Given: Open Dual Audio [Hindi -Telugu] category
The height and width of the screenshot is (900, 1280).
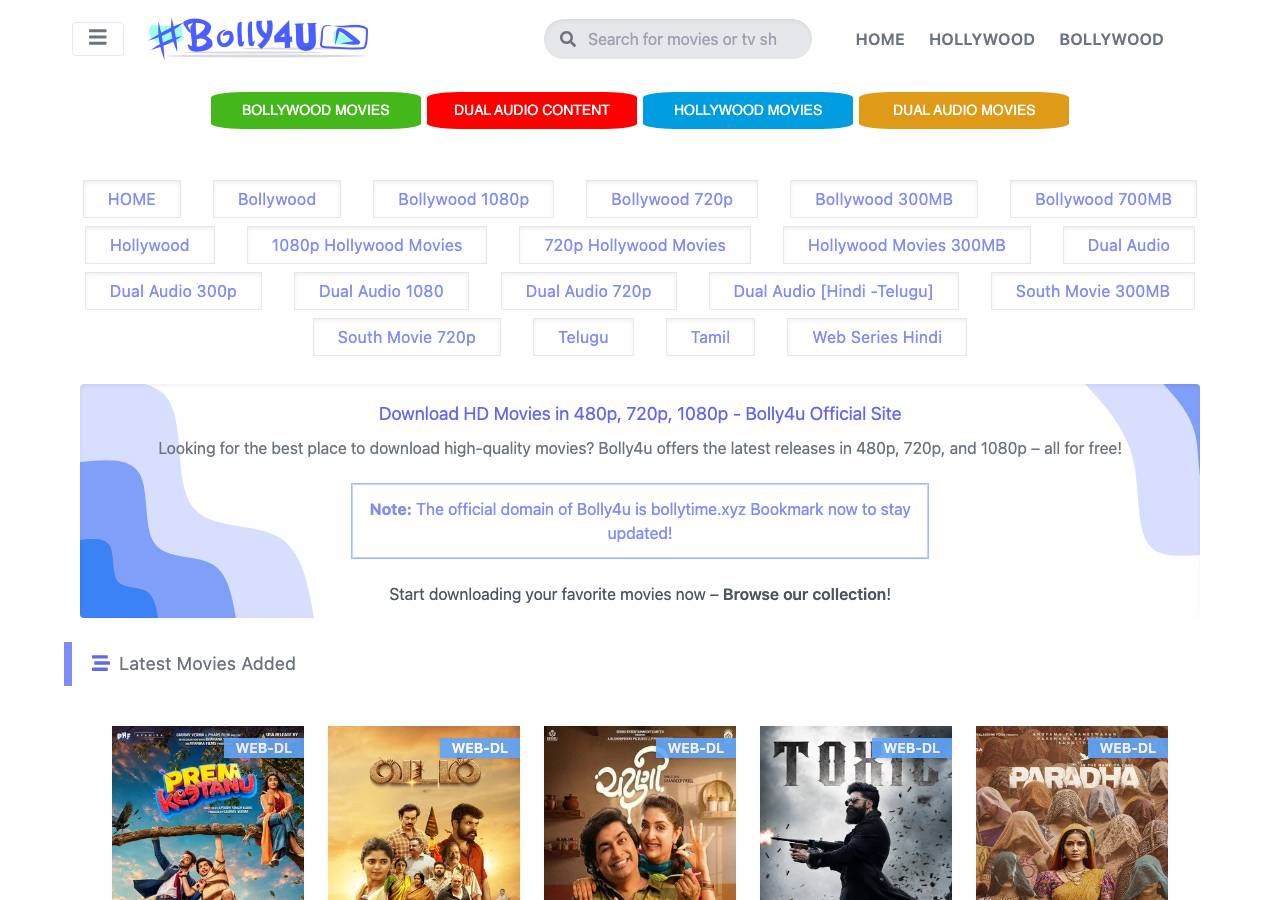Looking at the screenshot, I should click(x=834, y=291).
